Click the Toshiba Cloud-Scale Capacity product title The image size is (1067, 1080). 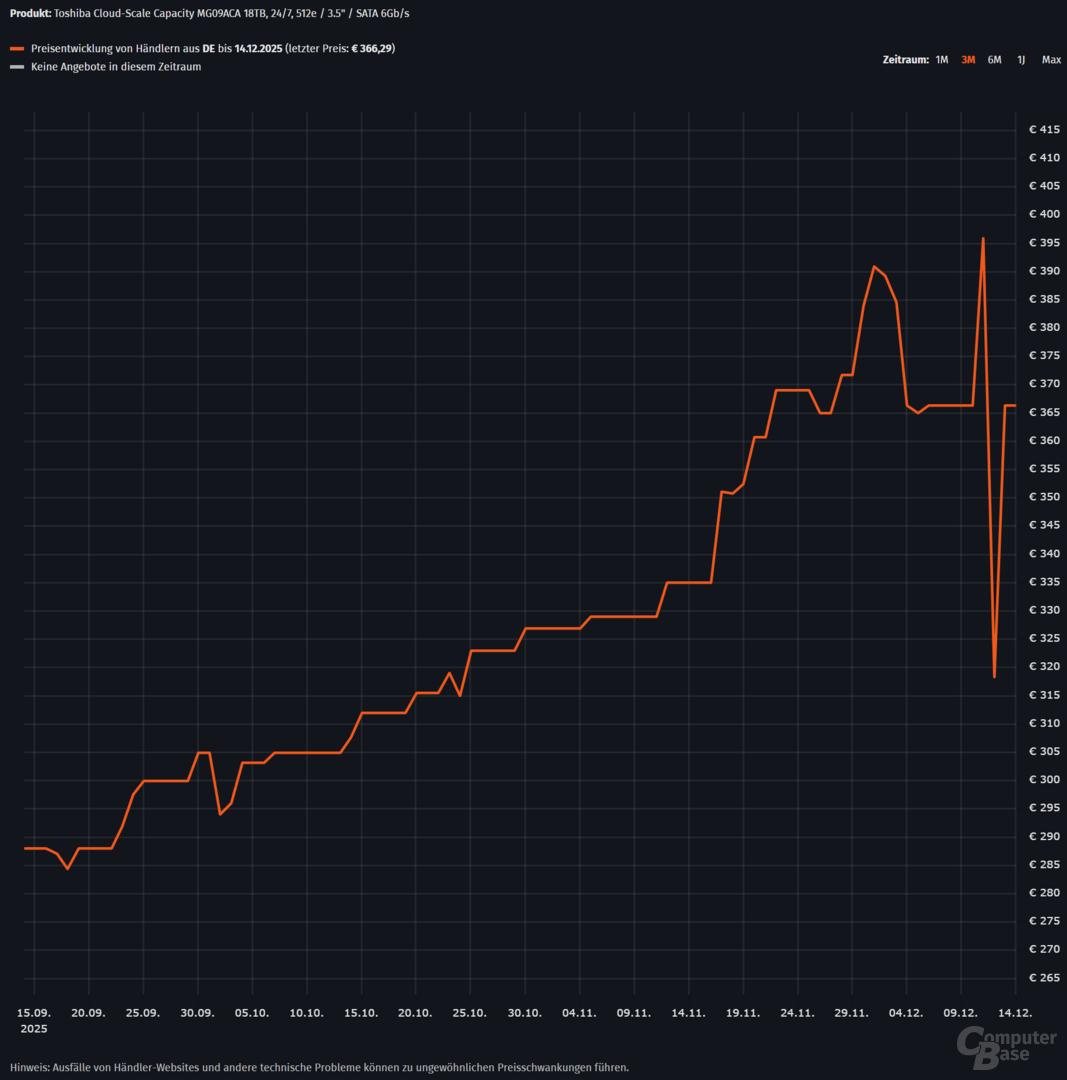coord(230,14)
